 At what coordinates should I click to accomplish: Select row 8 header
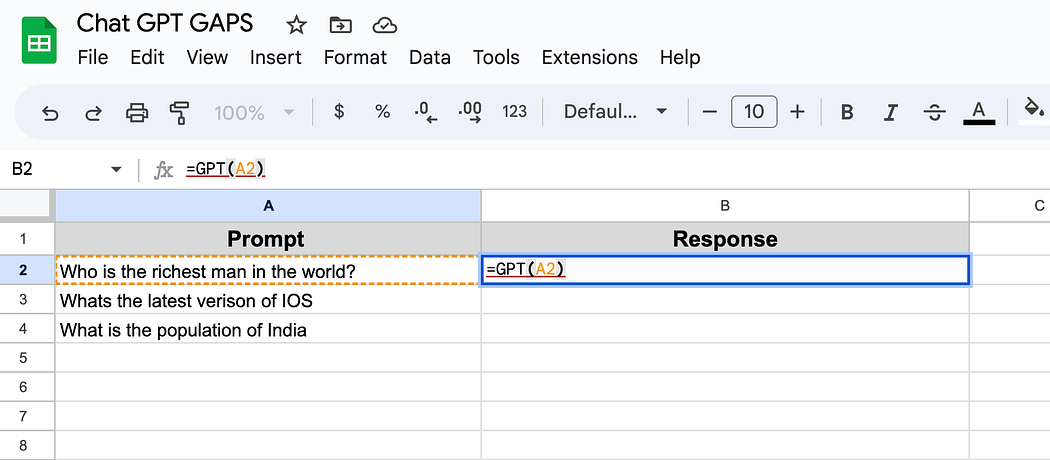[x=27, y=445]
